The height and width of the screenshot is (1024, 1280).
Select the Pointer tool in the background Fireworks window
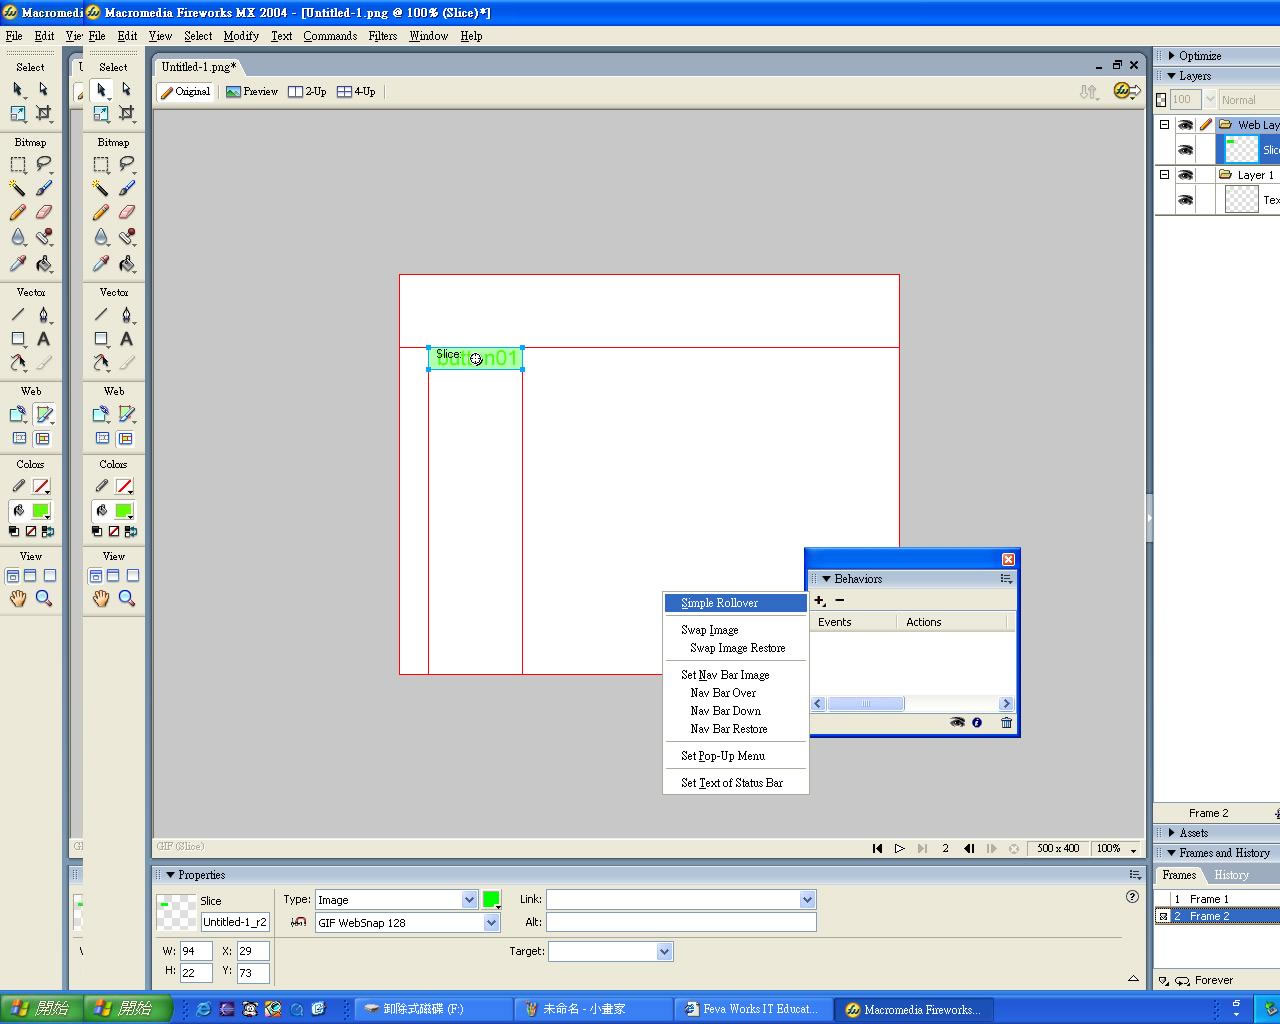tap(18, 89)
